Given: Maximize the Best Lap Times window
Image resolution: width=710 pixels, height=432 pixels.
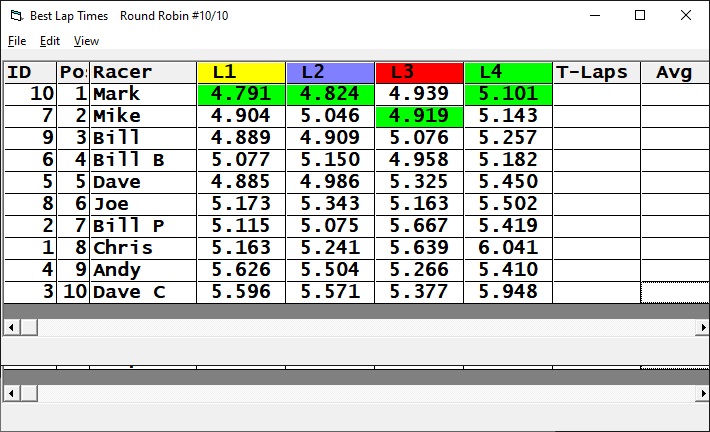Looking at the screenshot, I should click(640, 16).
